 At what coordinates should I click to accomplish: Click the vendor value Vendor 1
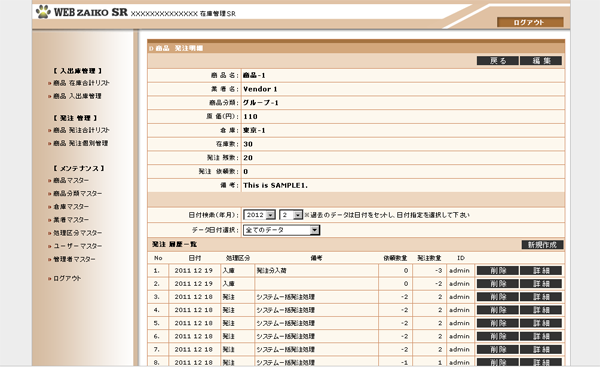[x=260, y=89]
